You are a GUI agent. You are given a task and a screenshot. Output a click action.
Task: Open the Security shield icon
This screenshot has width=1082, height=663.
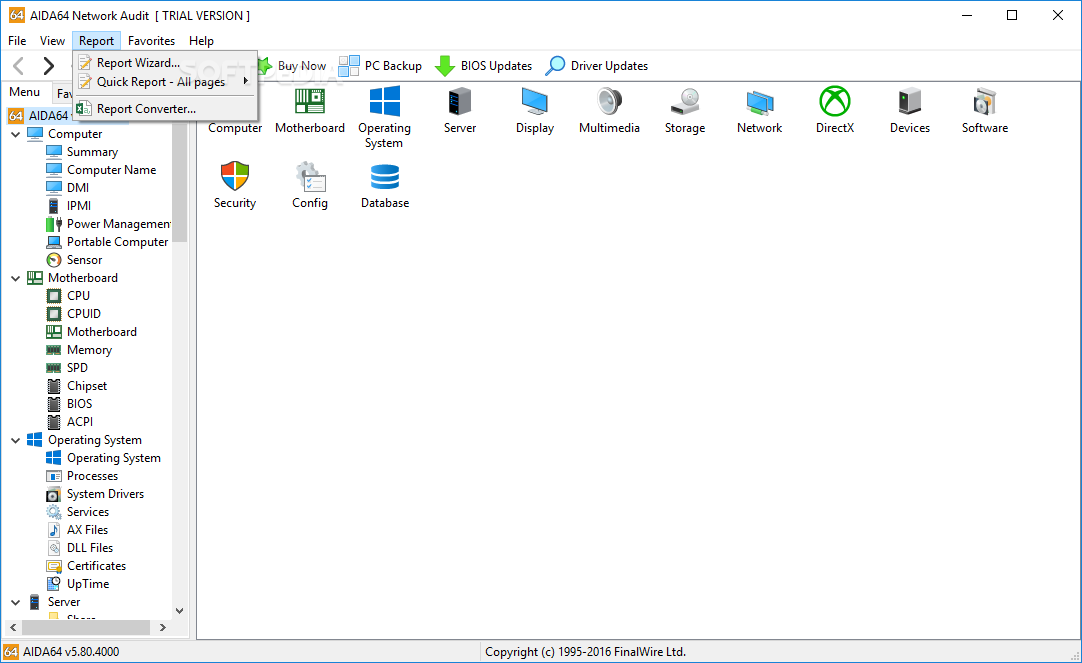click(x=235, y=185)
